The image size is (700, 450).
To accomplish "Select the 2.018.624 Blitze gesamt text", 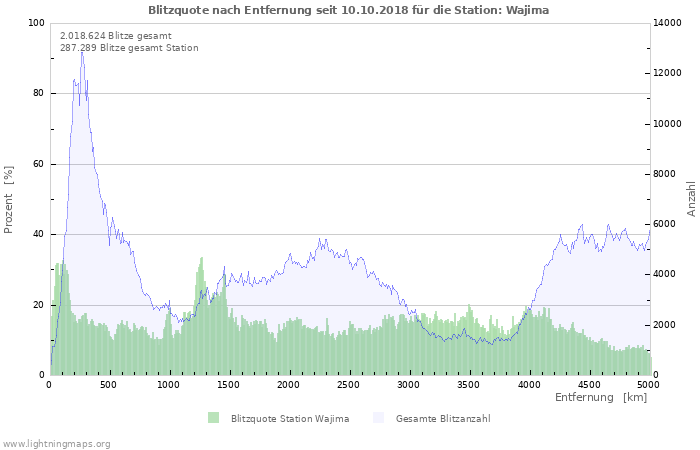I will pos(116,36).
